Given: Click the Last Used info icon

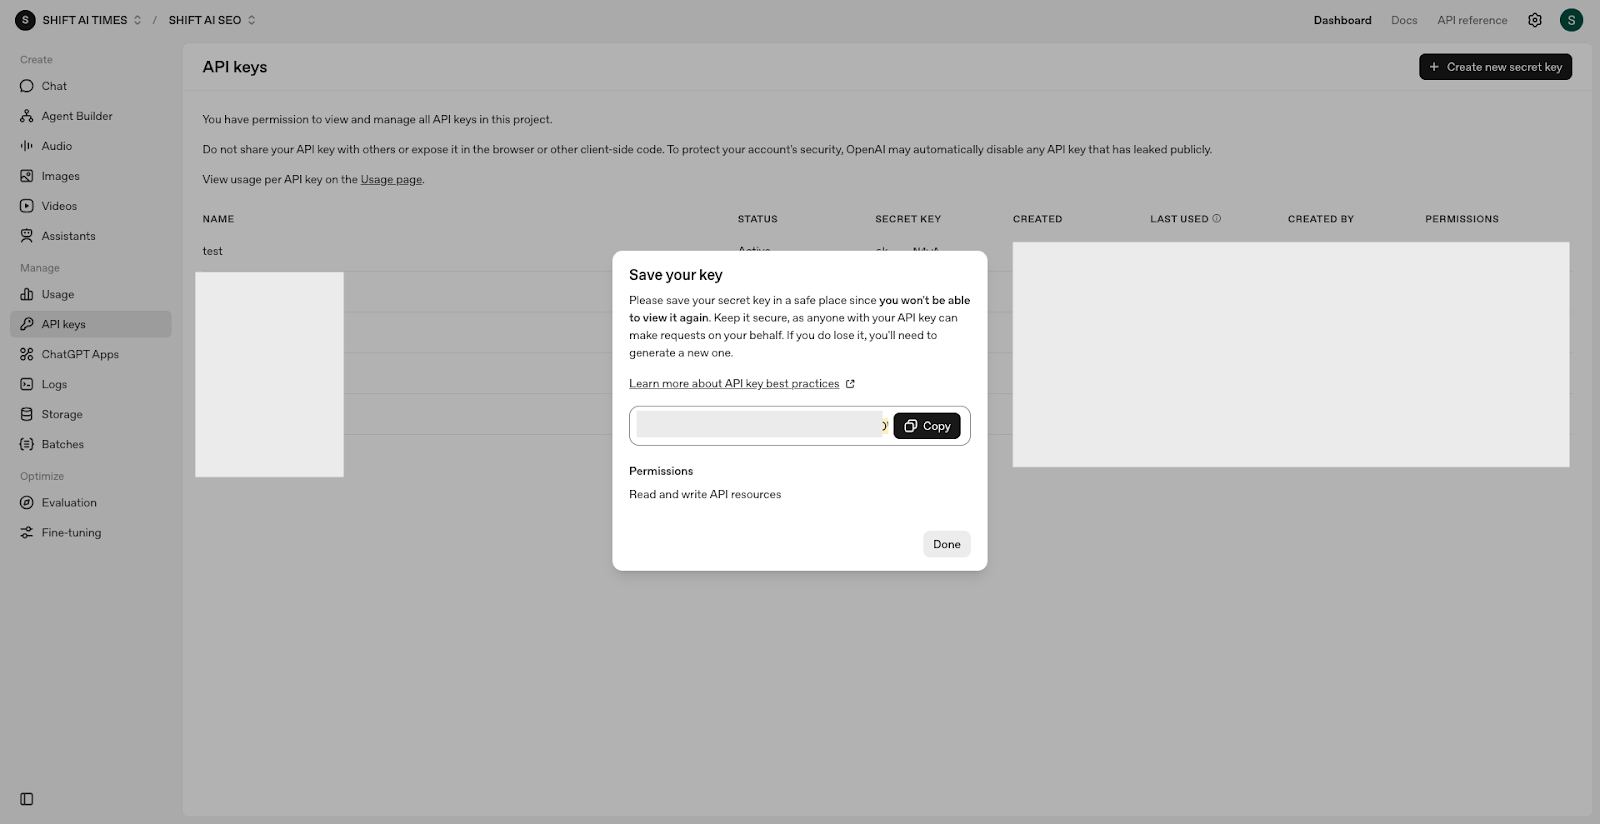Looking at the screenshot, I should [1217, 218].
